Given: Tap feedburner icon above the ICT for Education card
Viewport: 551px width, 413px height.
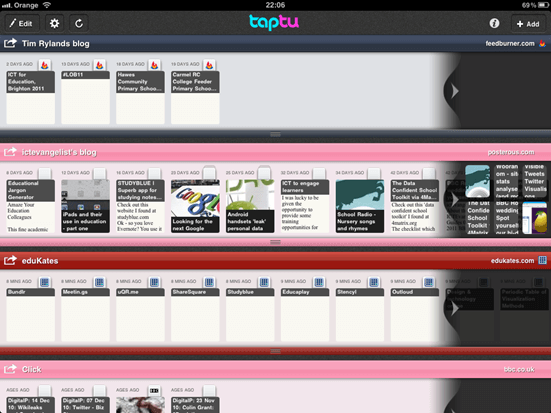Looking at the screenshot, I should click(45, 65).
